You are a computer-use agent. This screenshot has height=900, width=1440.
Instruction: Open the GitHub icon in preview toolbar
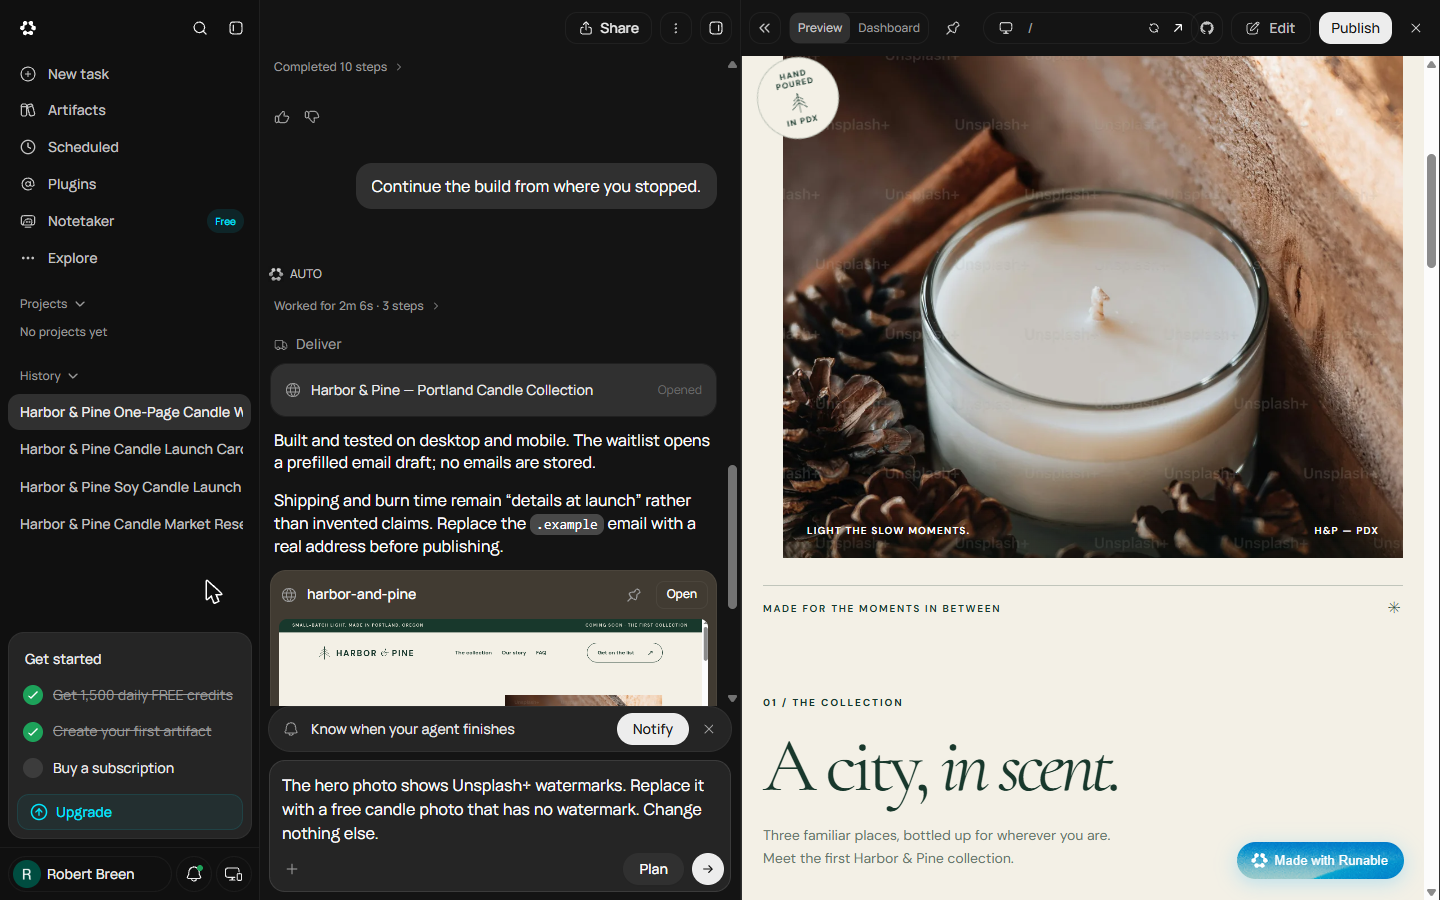click(1207, 28)
